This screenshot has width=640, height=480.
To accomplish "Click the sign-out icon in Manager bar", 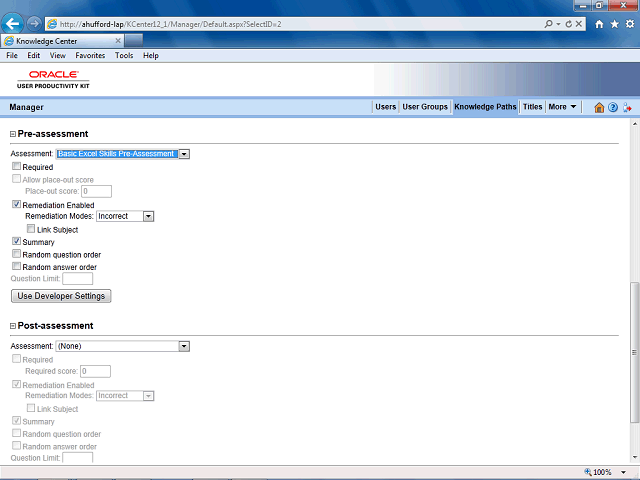I will click(x=627, y=107).
